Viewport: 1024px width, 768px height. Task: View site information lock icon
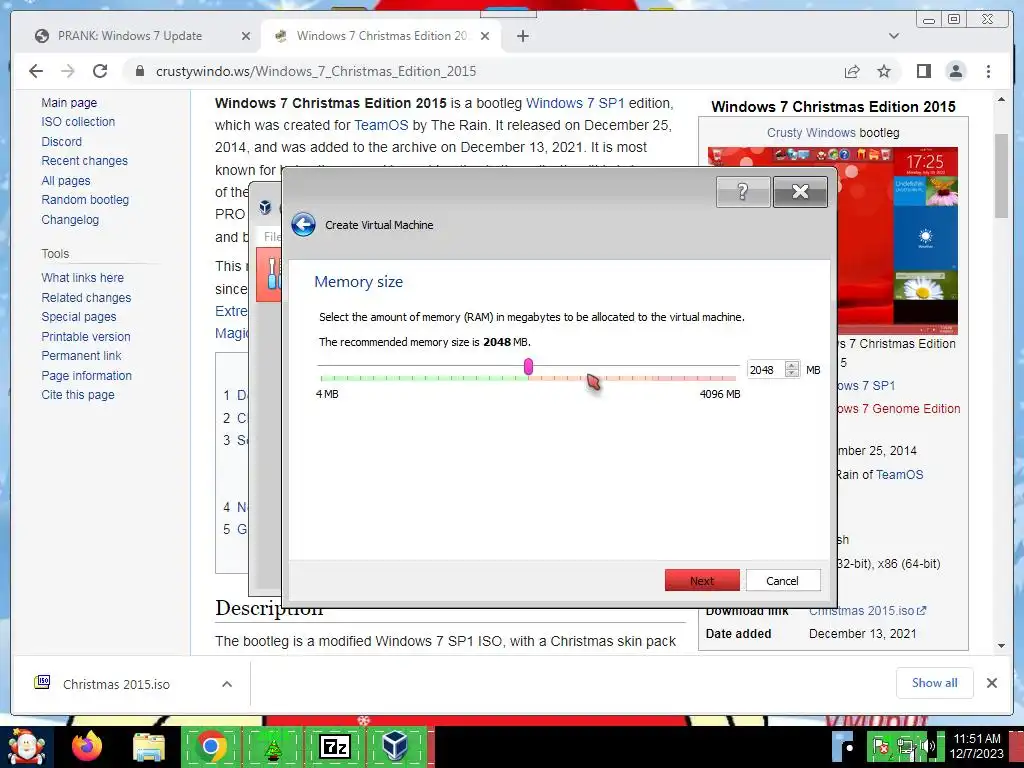pyautogui.click(x=139, y=71)
